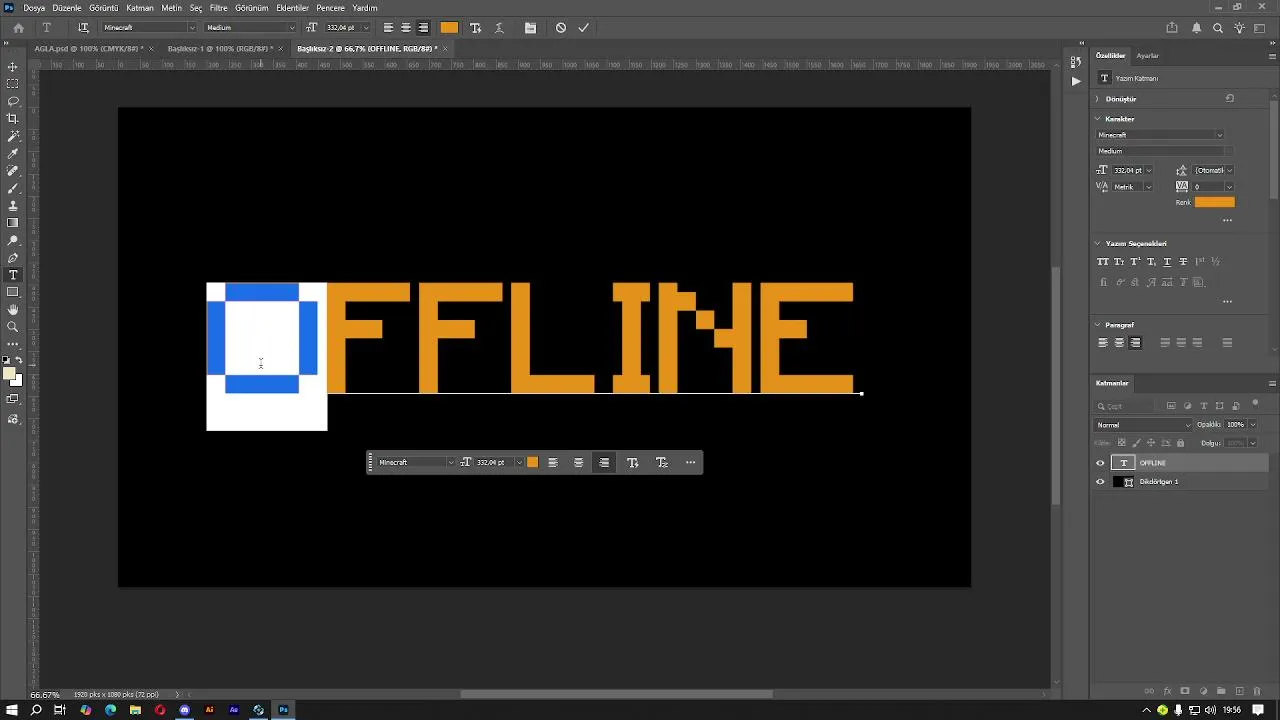
Task: Expand the Dönüştür section
Action: (x=1097, y=99)
